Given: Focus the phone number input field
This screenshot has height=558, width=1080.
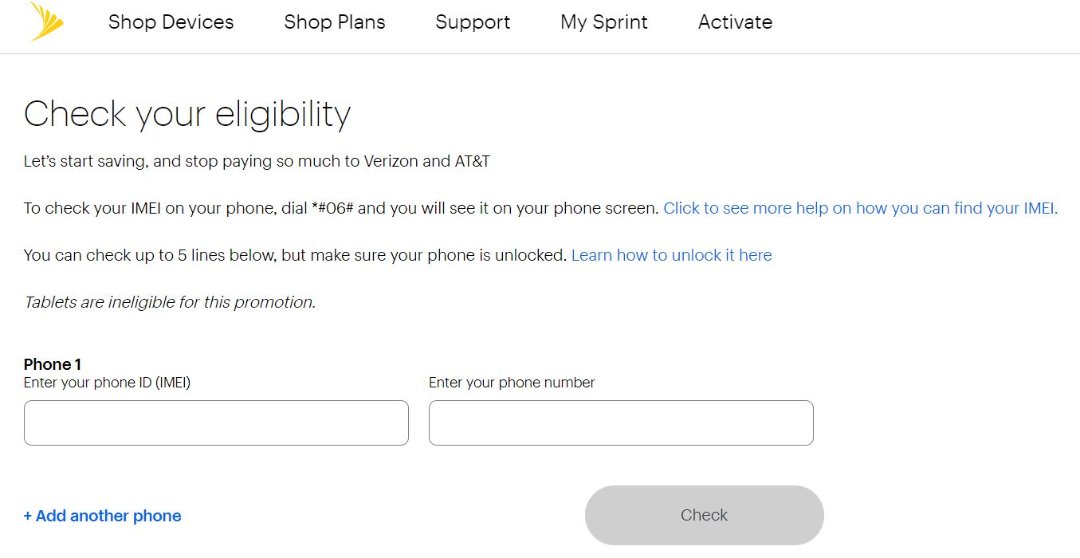Looking at the screenshot, I should pyautogui.click(x=621, y=423).
